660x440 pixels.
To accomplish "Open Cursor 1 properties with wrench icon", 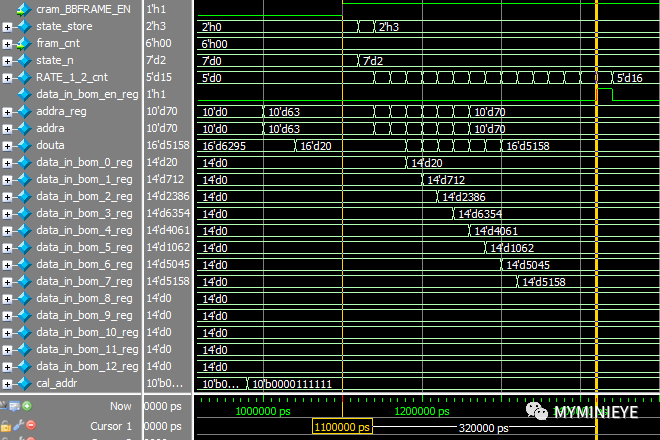I will (x=19, y=426).
